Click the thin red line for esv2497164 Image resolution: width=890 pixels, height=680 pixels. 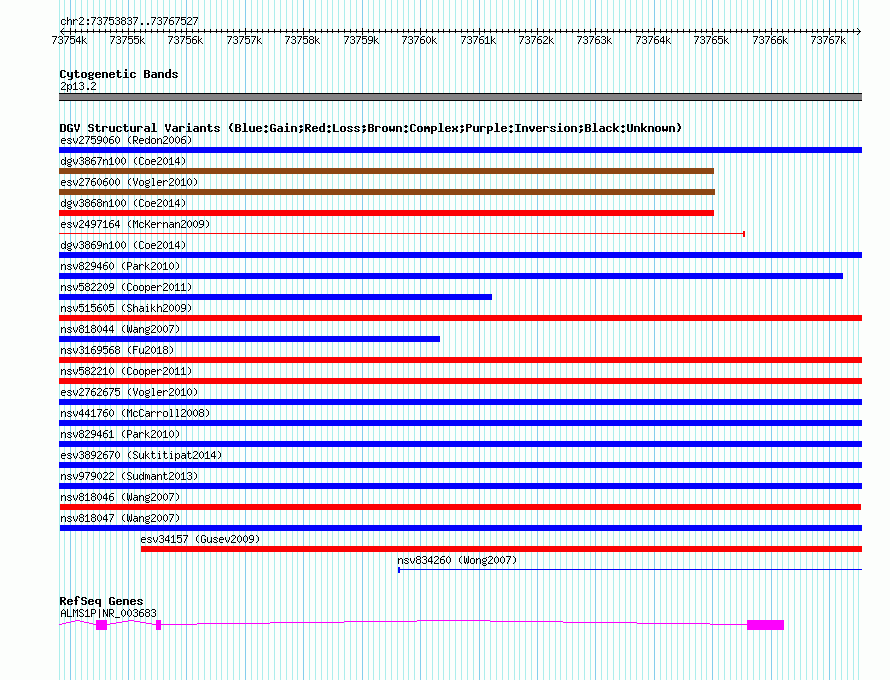click(402, 233)
